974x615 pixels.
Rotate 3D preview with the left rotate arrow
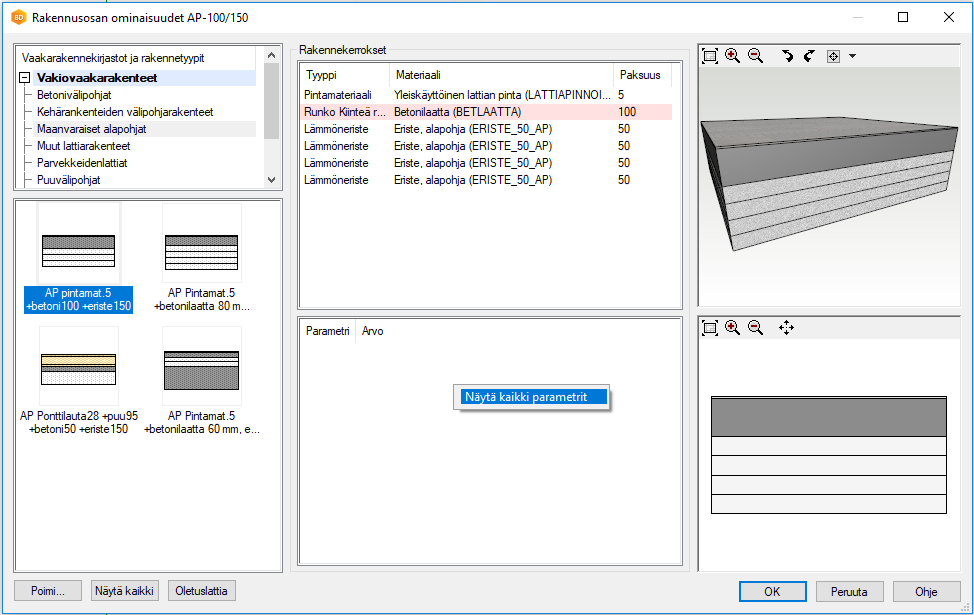pyautogui.click(x=788, y=57)
